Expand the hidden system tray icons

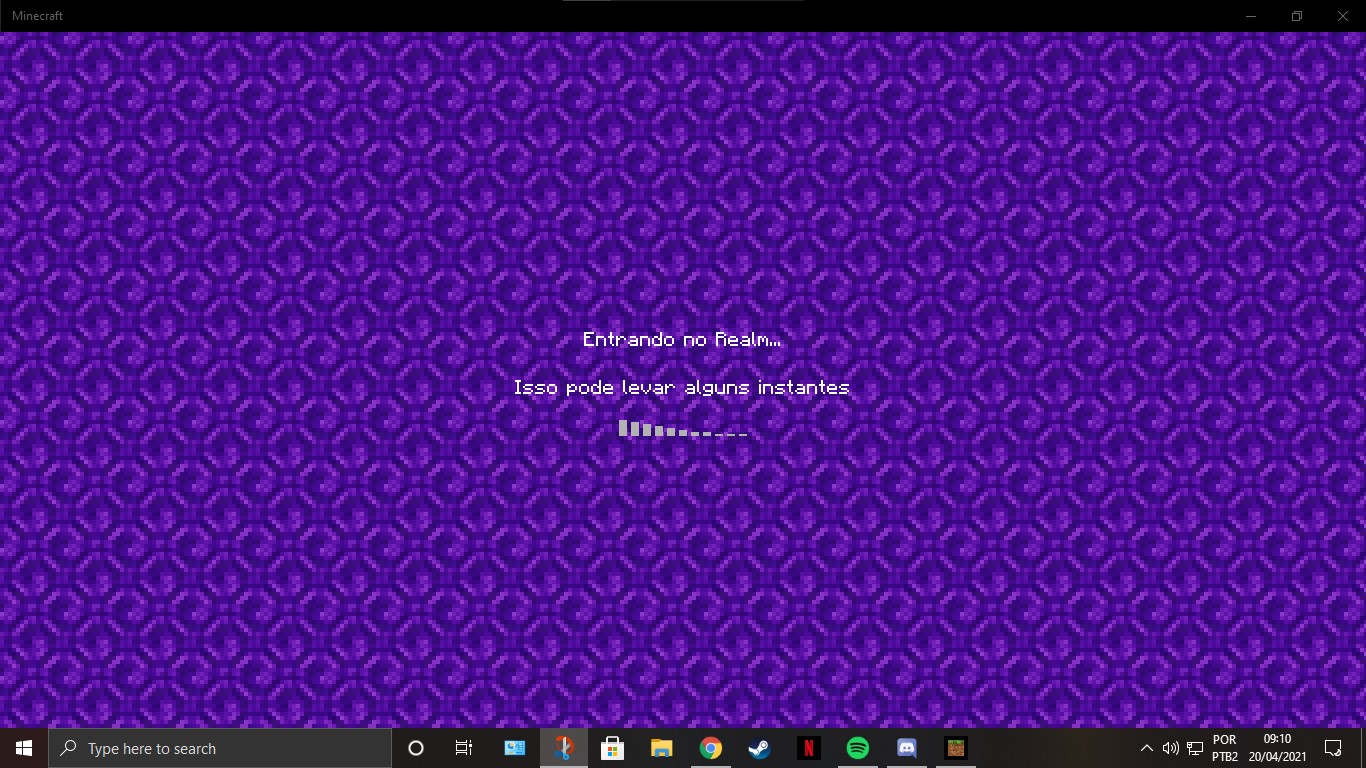coord(1147,748)
